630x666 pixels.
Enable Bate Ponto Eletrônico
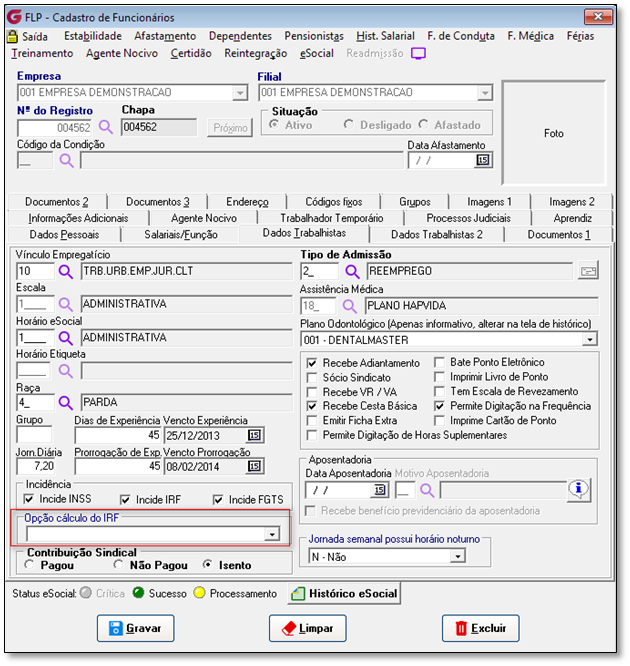coord(439,363)
